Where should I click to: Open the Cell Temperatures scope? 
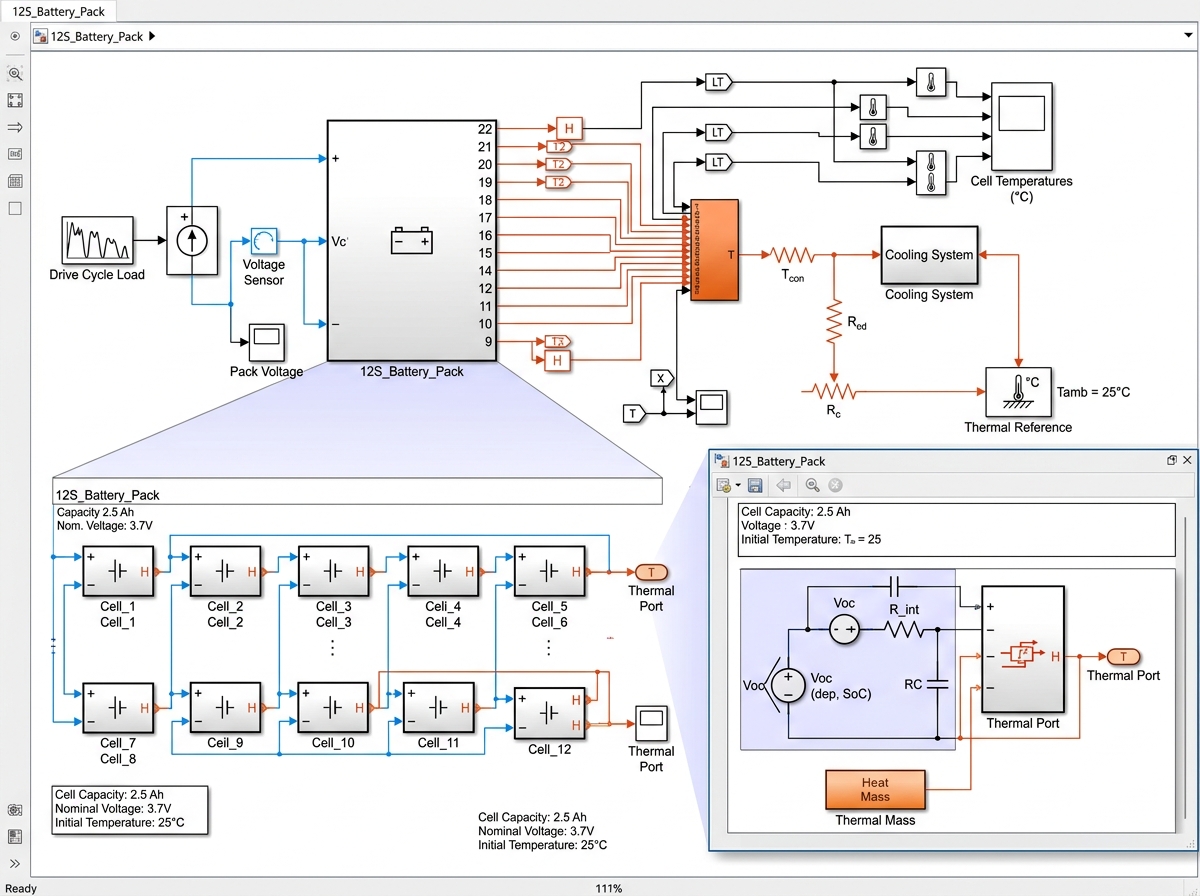coord(1021,126)
